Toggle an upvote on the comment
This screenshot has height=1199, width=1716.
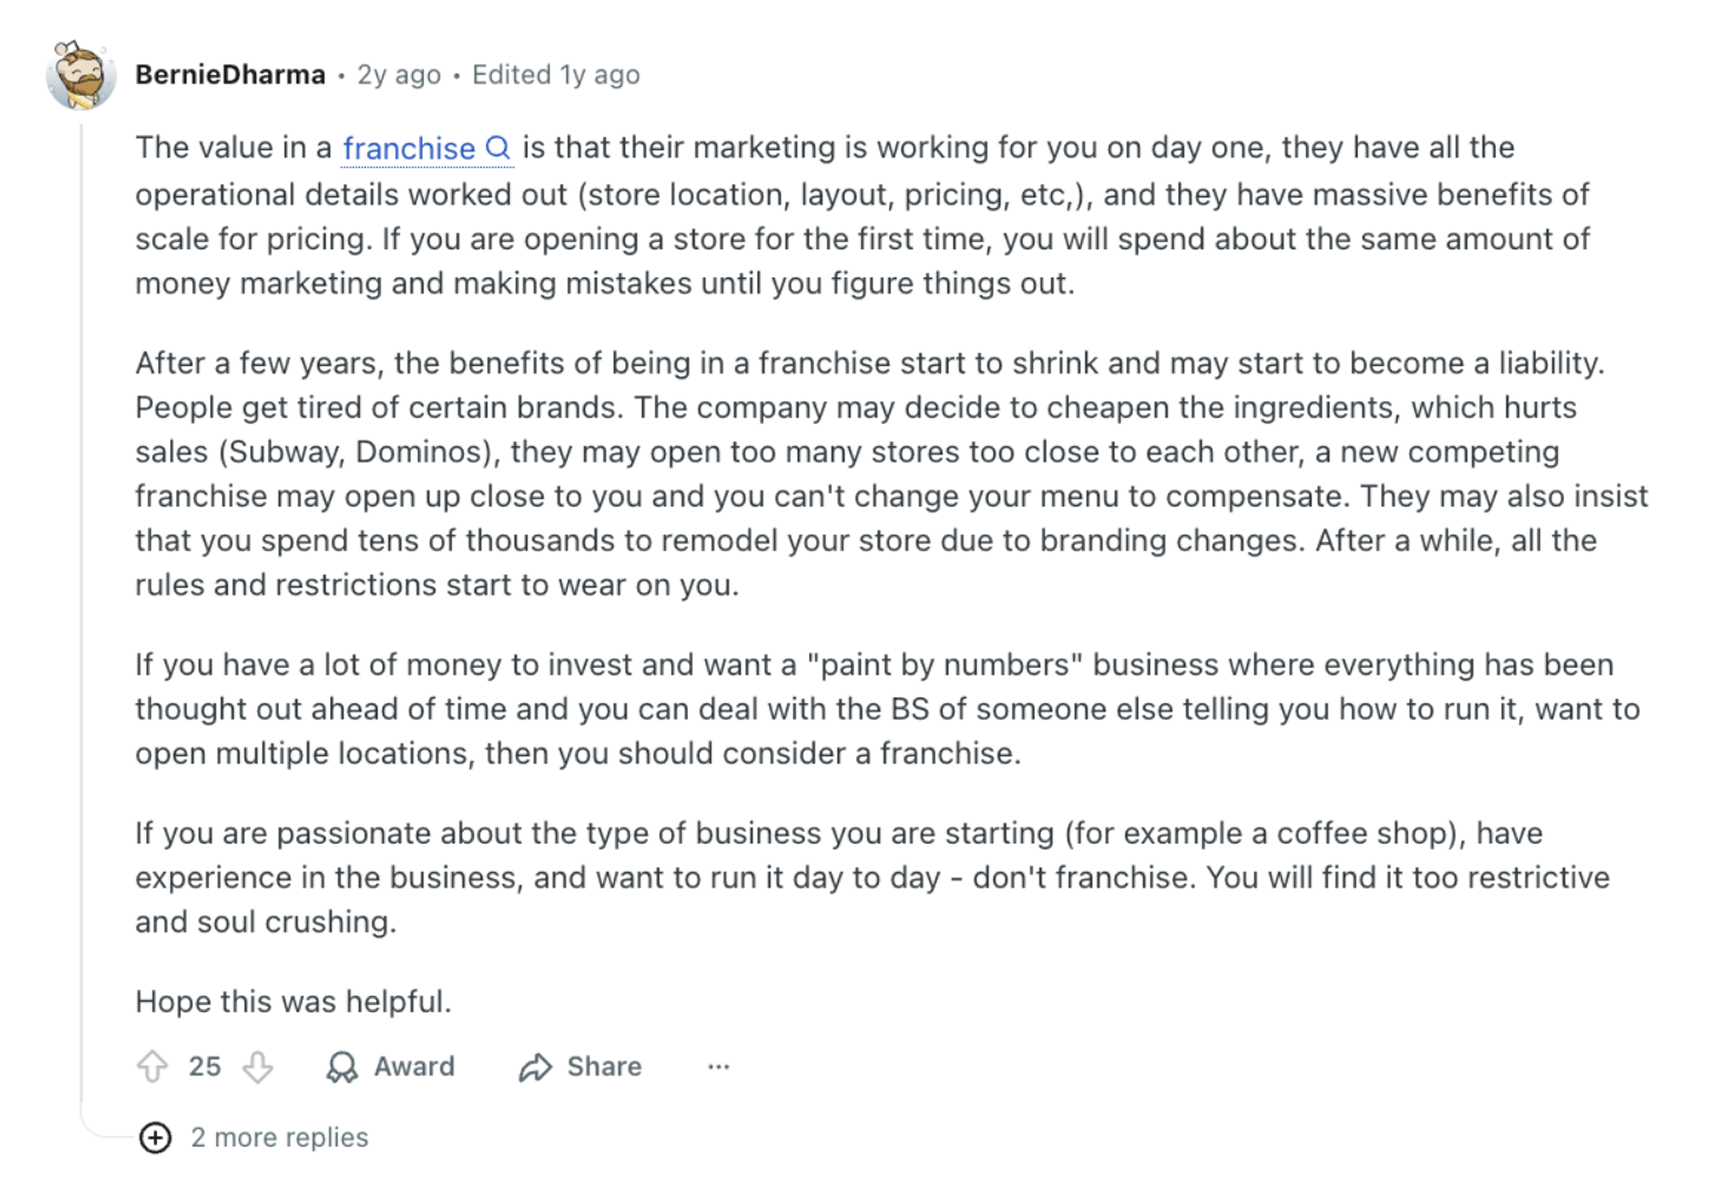[153, 1066]
